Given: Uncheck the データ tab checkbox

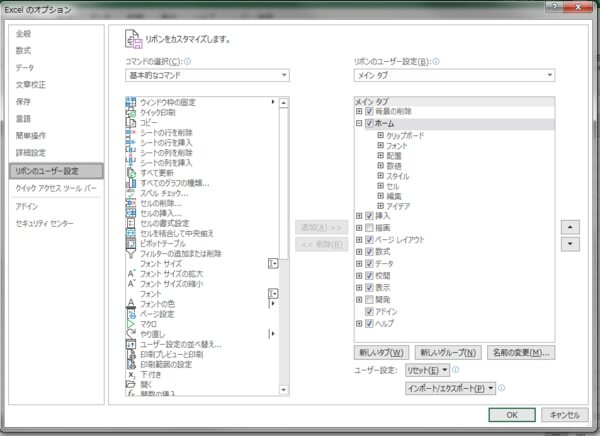Looking at the screenshot, I should 369,263.
